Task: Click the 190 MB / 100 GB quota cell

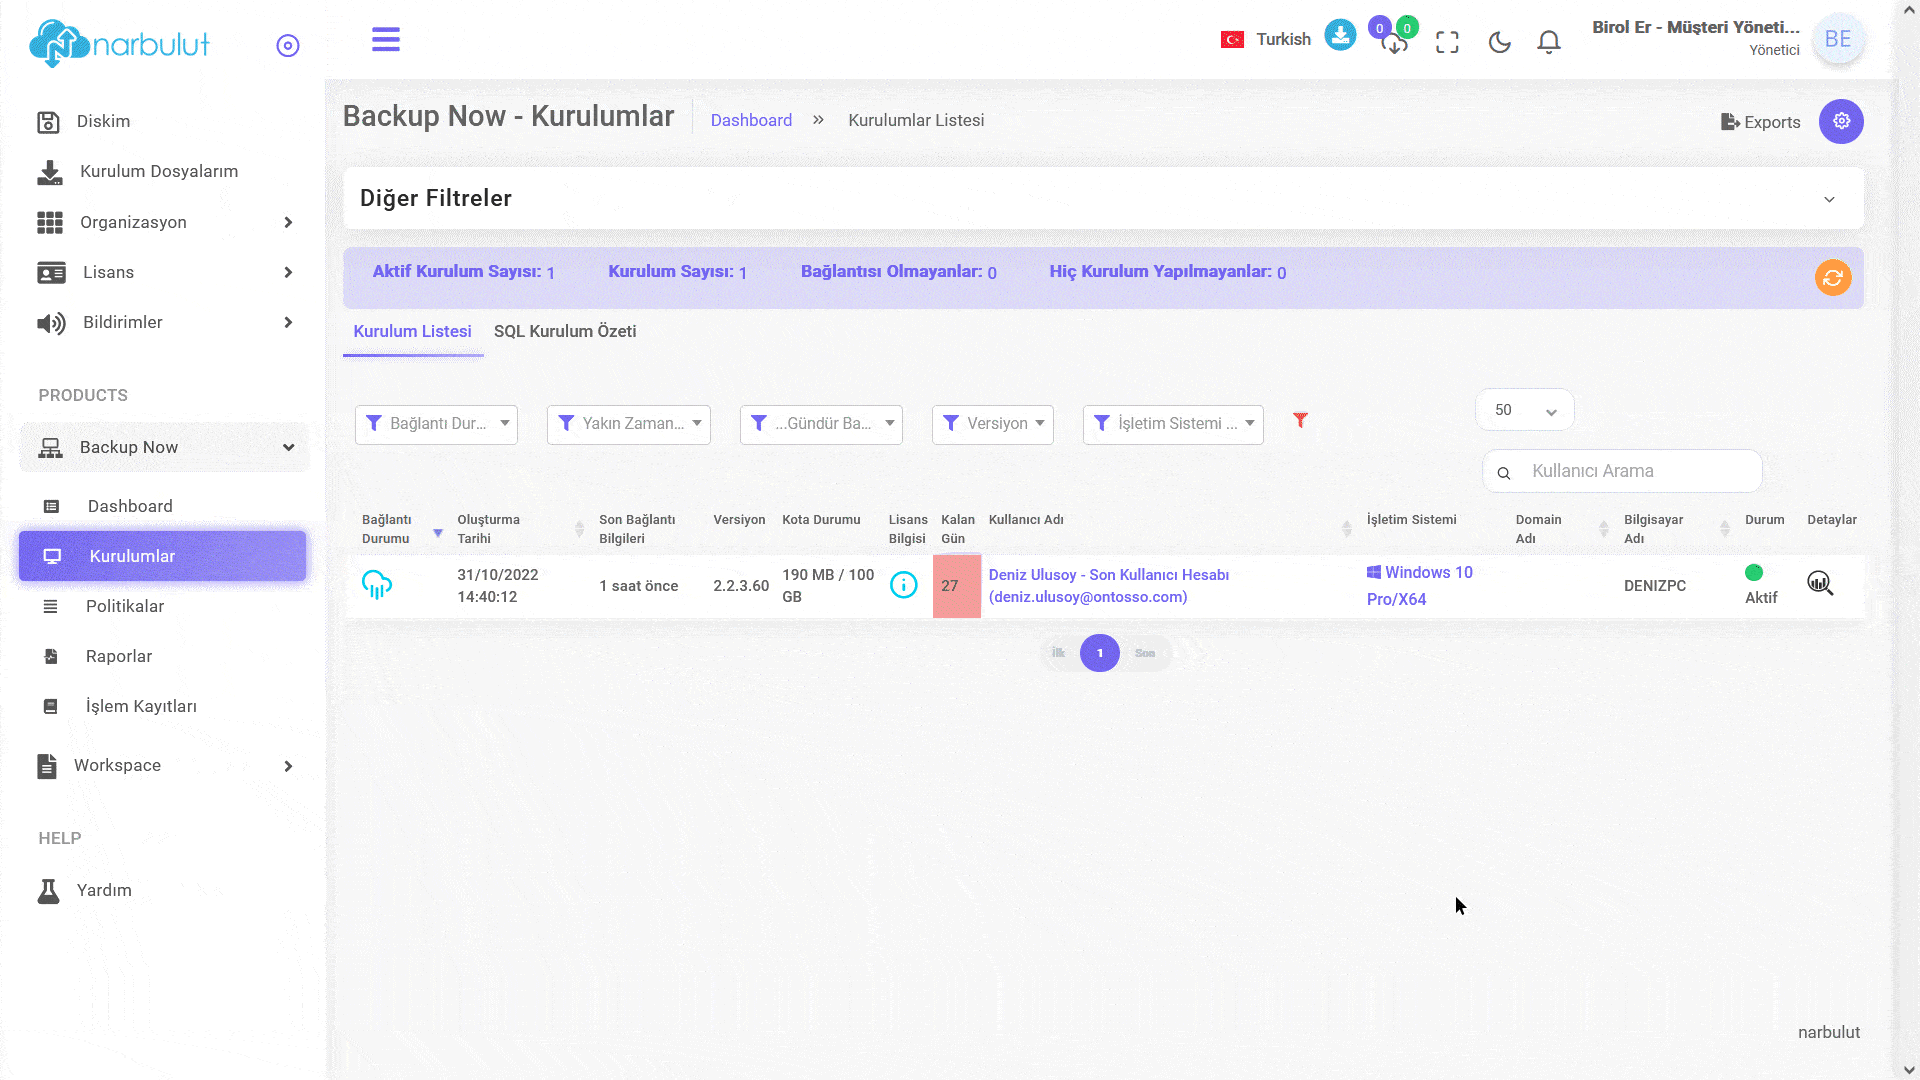Action: click(x=828, y=586)
